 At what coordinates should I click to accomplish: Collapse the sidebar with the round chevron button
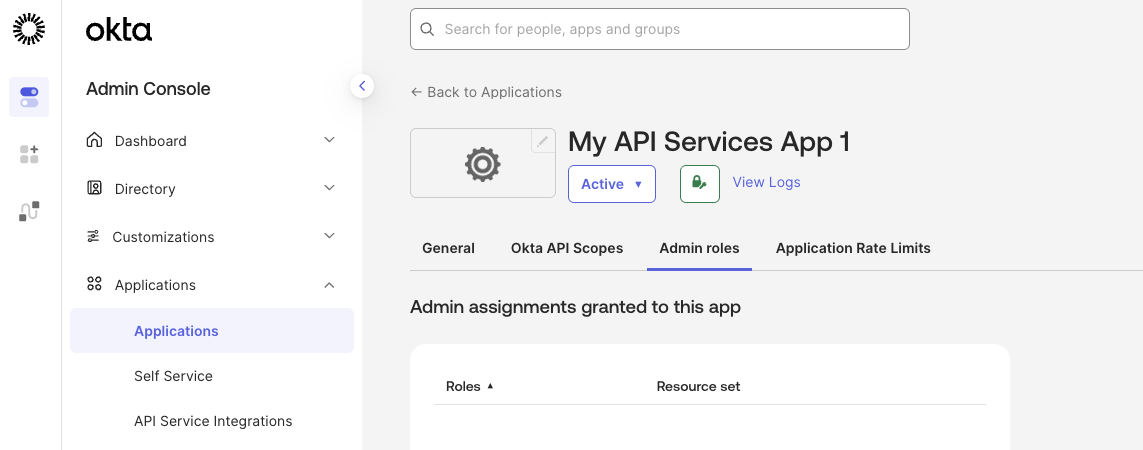point(362,86)
